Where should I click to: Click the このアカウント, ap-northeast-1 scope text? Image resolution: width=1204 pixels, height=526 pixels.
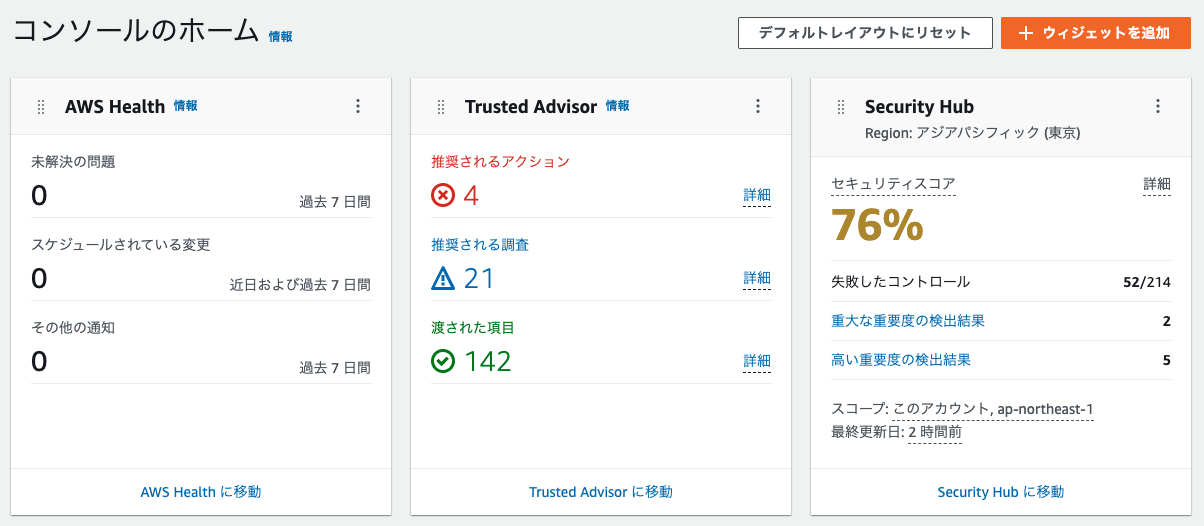pos(993,409)
